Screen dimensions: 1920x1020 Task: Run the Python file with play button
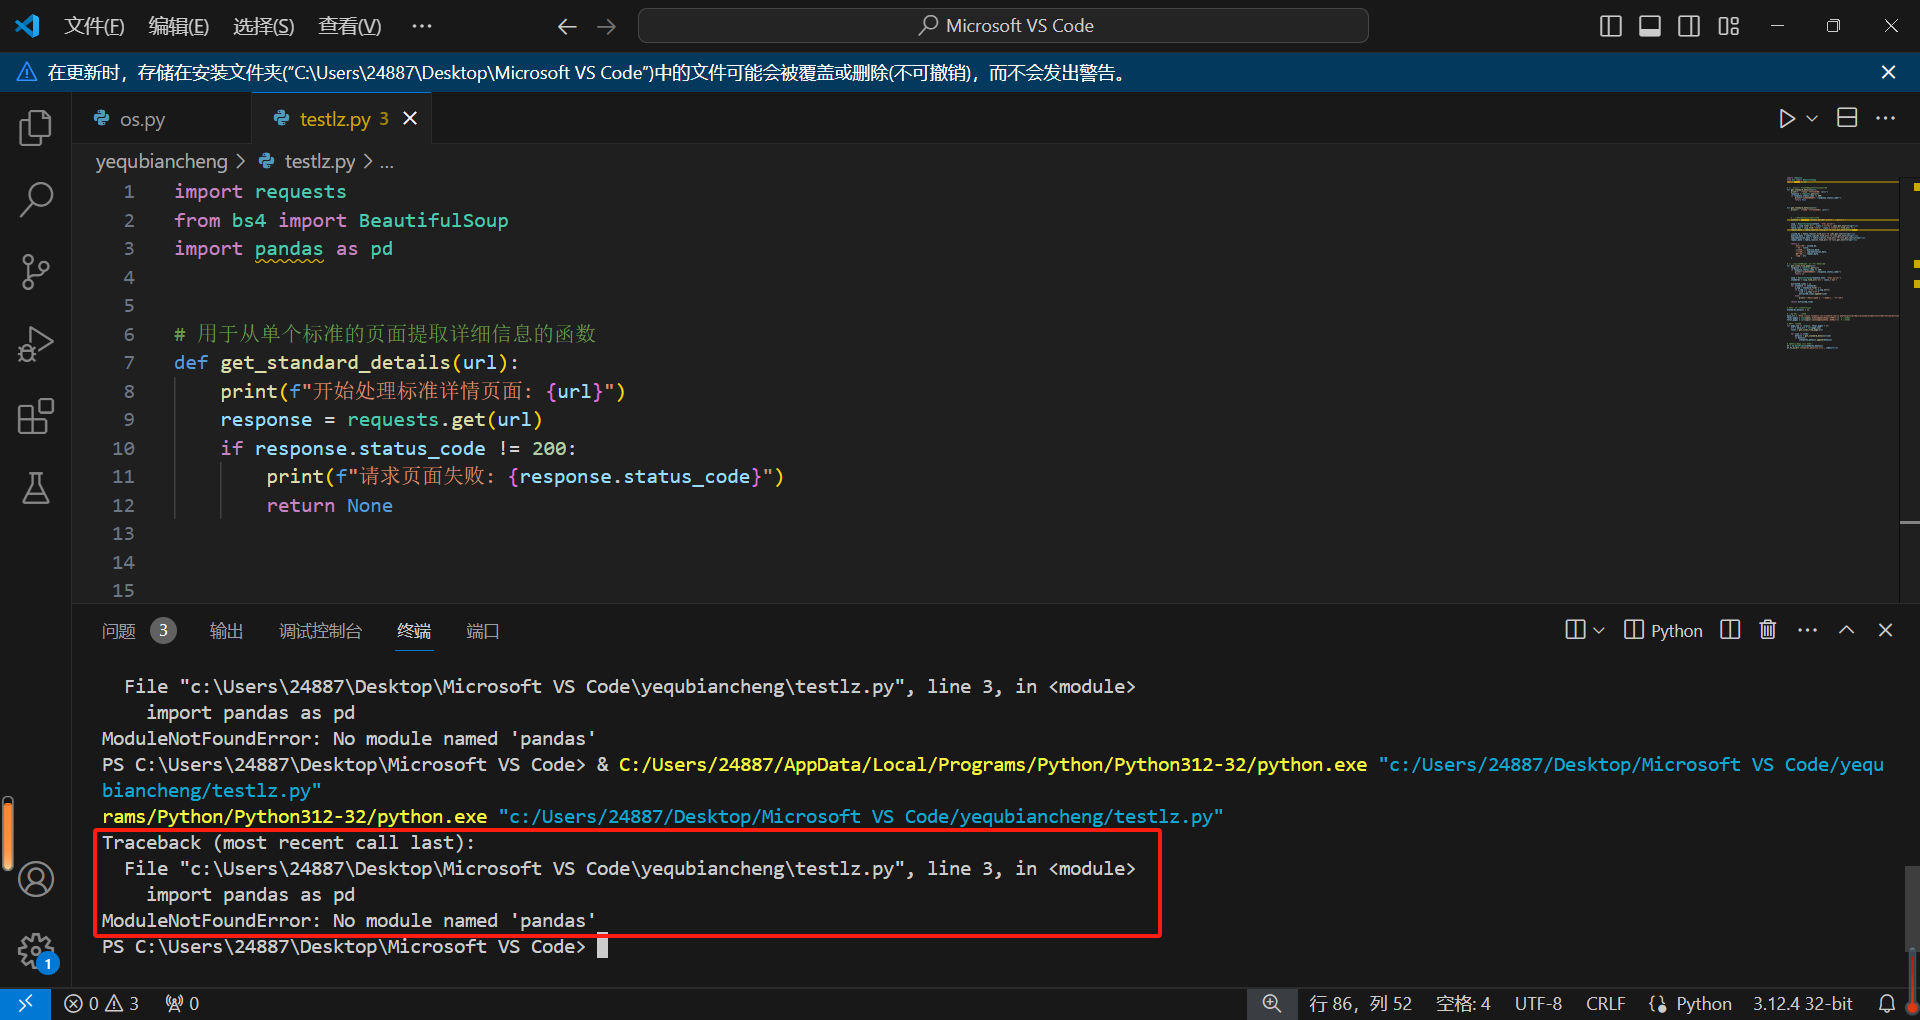point(1787,119)
